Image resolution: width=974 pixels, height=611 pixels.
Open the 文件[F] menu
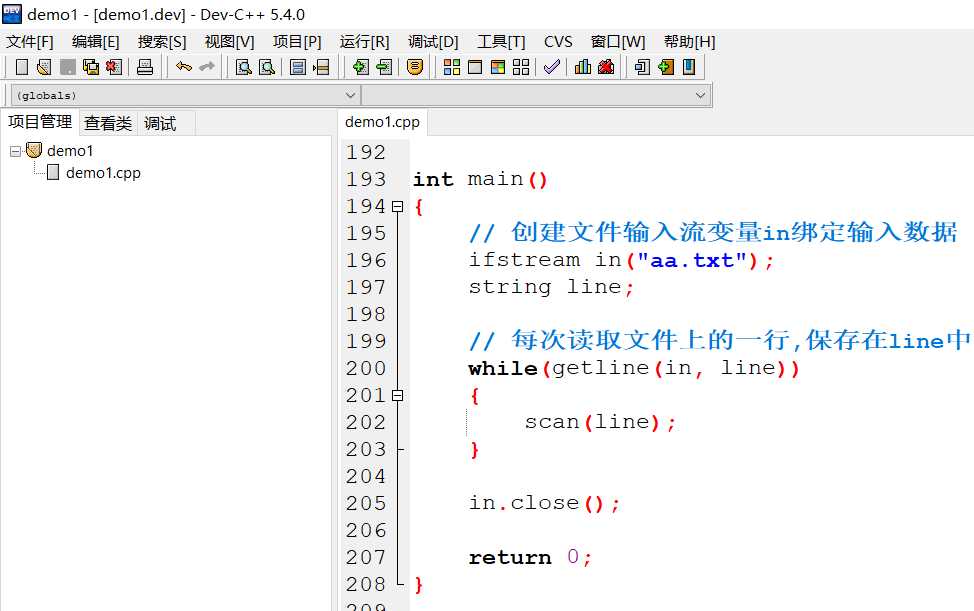(30, 42)
